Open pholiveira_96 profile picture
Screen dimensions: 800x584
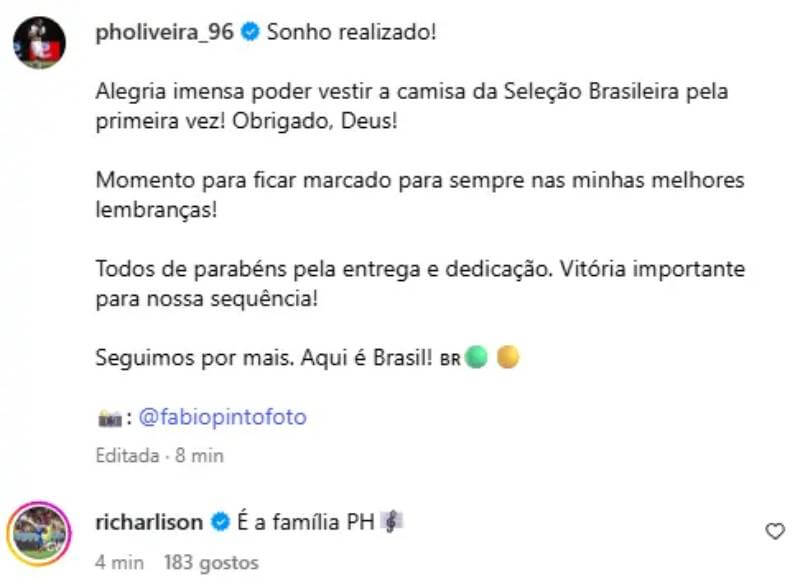pos(39,43)
